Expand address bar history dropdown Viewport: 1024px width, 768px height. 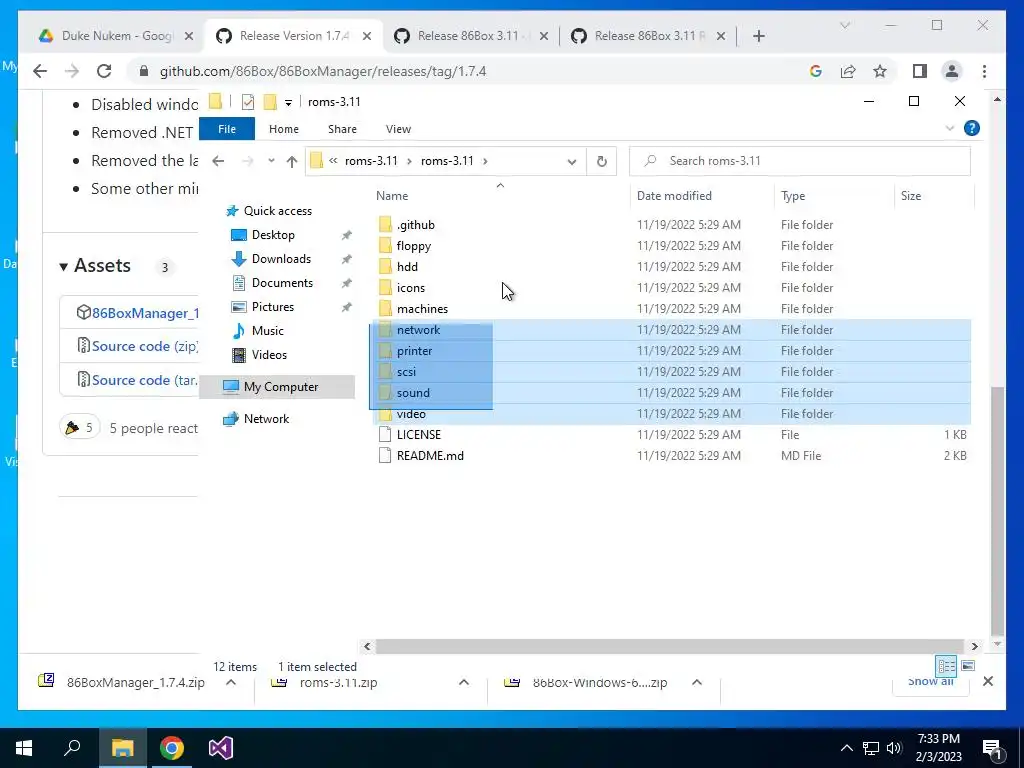click(x=571, y=161)
